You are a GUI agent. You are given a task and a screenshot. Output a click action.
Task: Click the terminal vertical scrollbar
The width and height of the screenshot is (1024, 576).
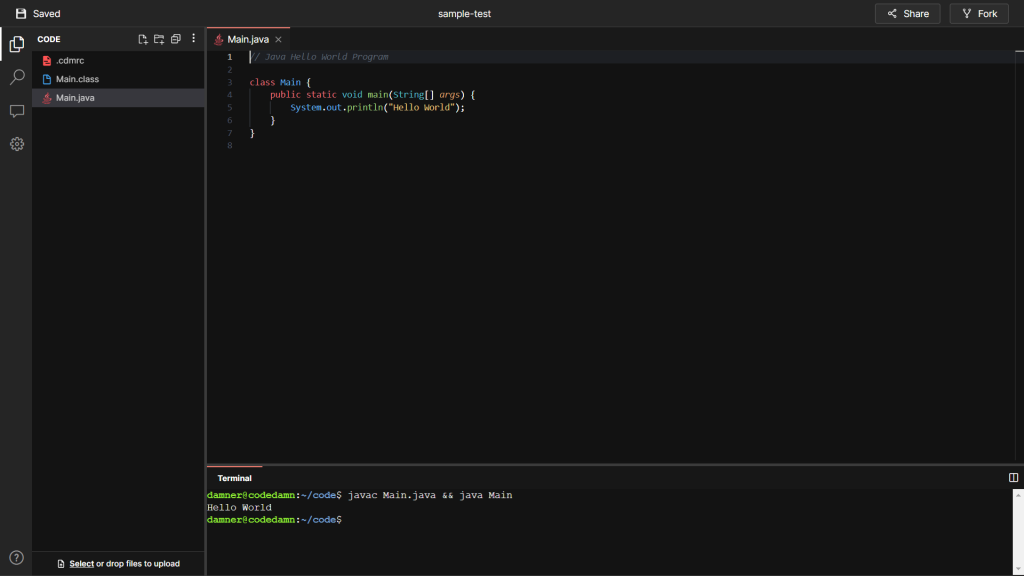(1017, 532)
